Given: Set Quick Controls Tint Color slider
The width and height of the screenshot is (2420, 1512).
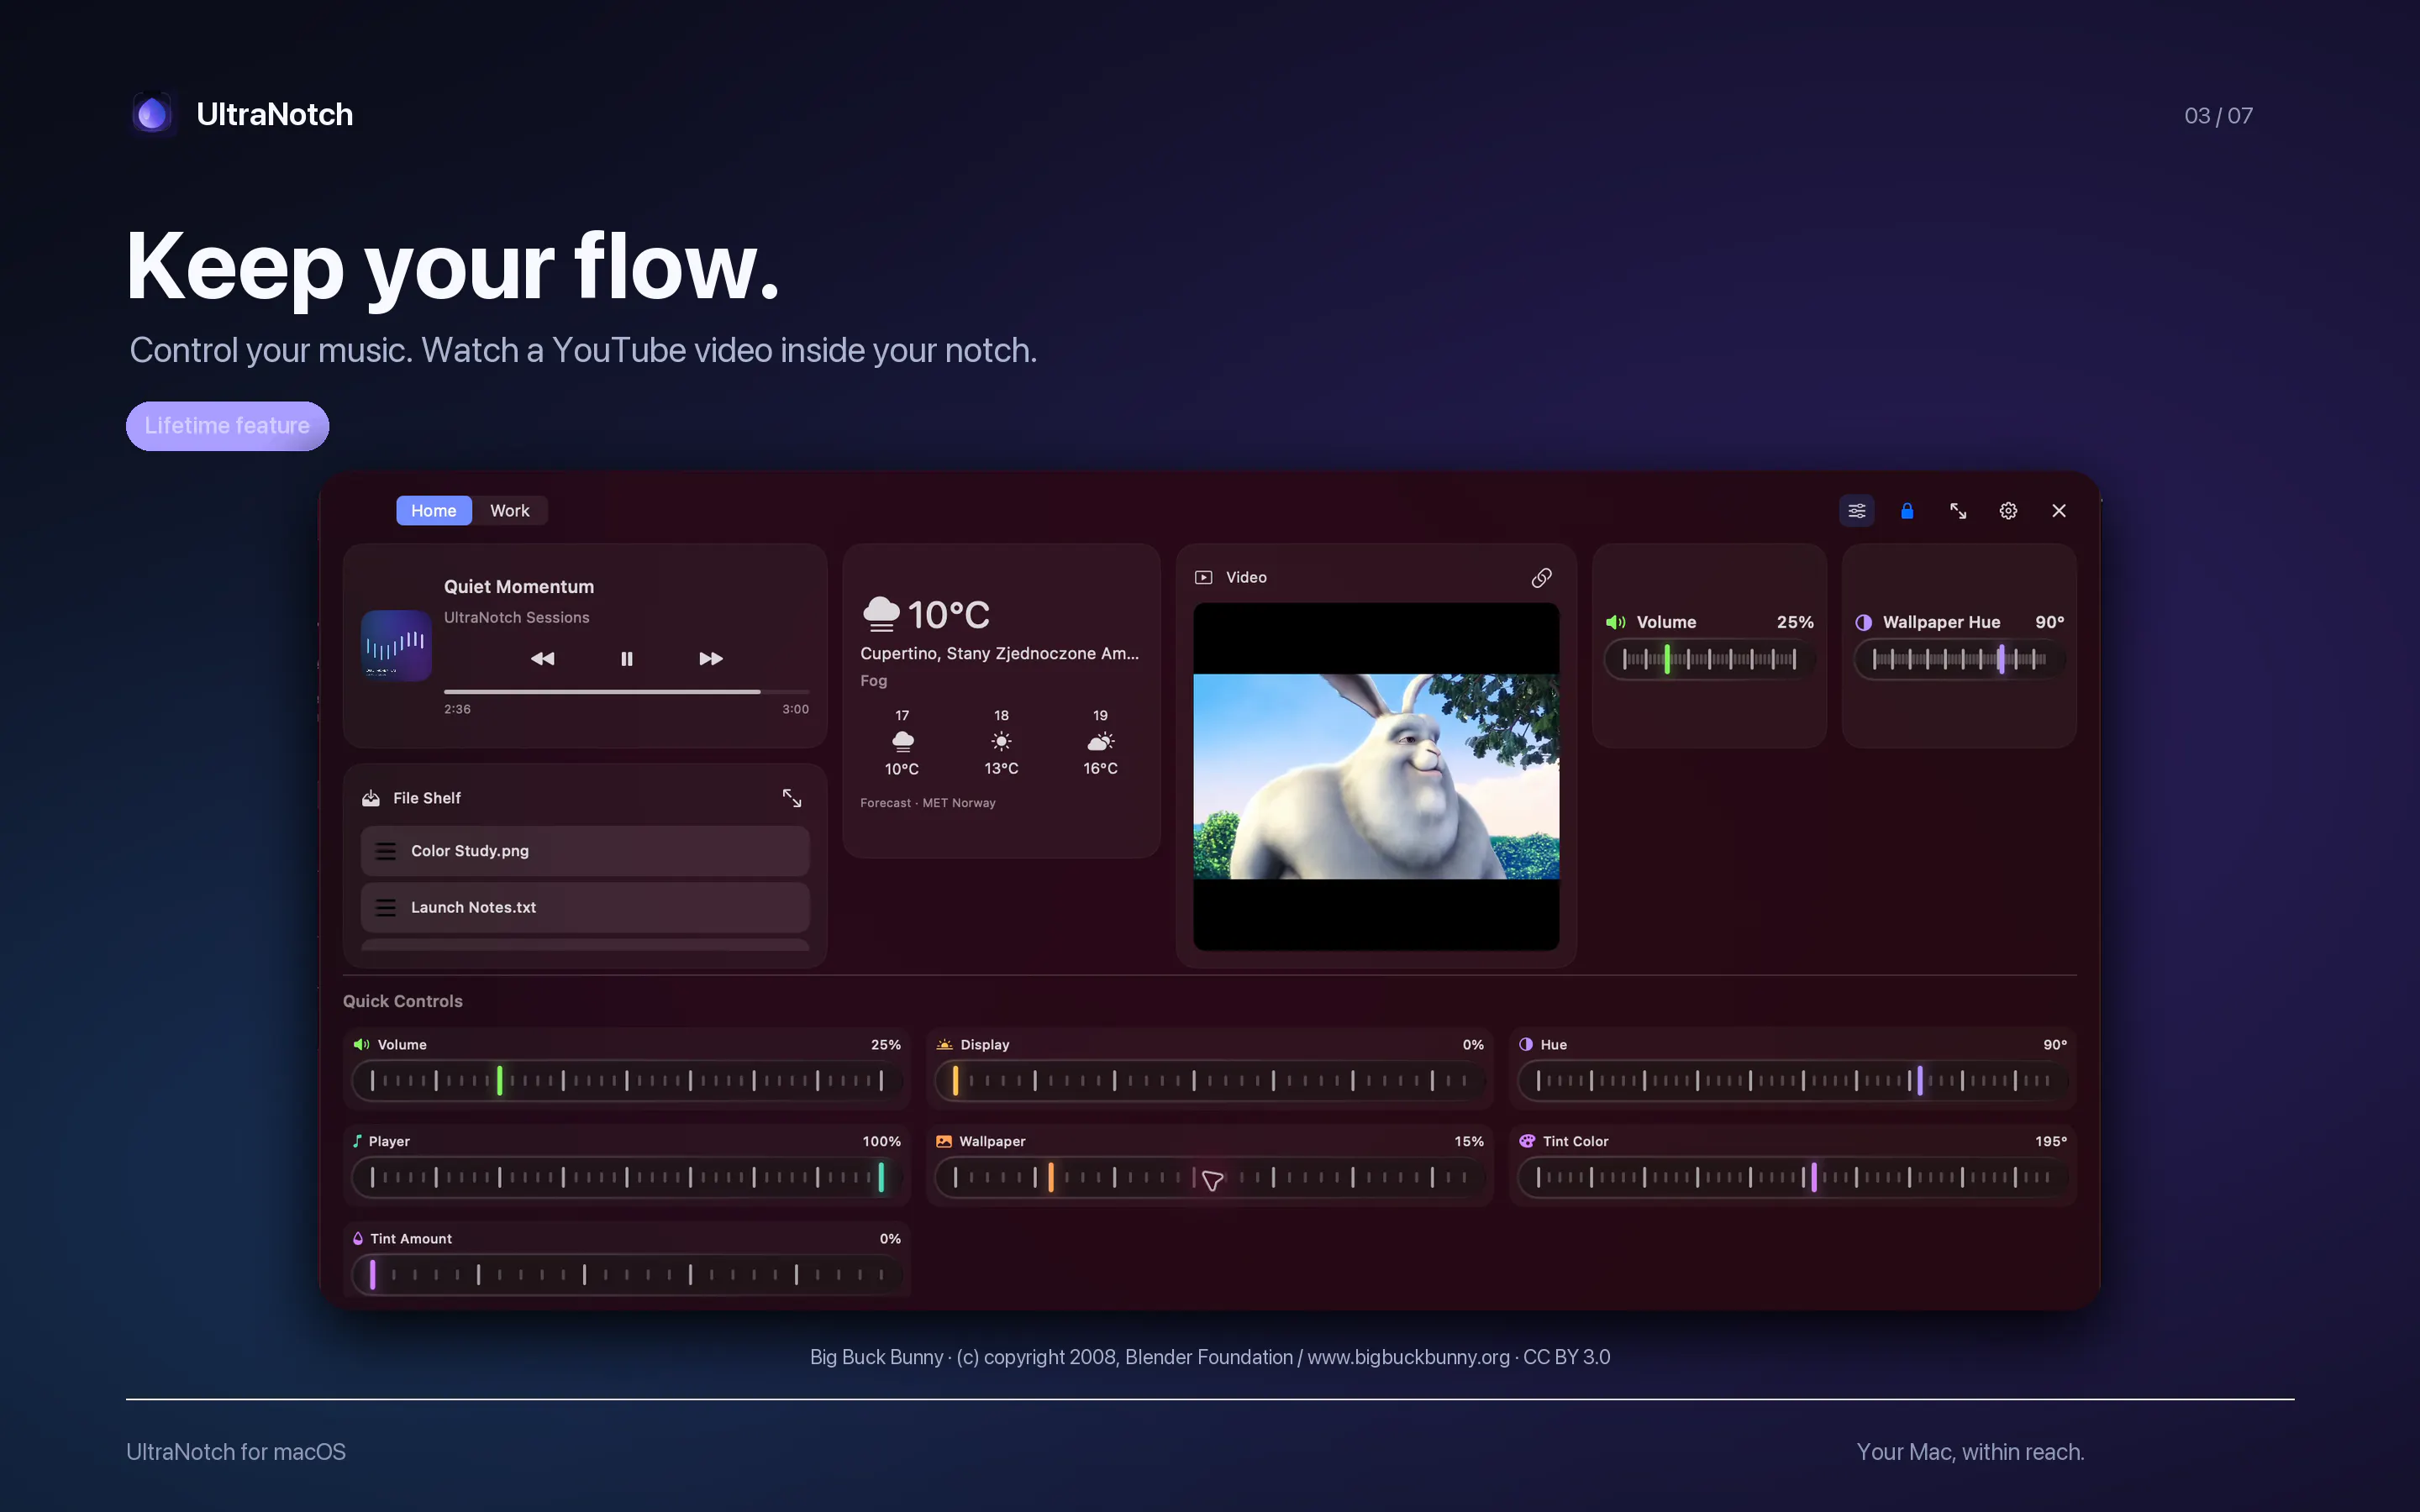Looking at the screenshot, I should 1792,1177.
